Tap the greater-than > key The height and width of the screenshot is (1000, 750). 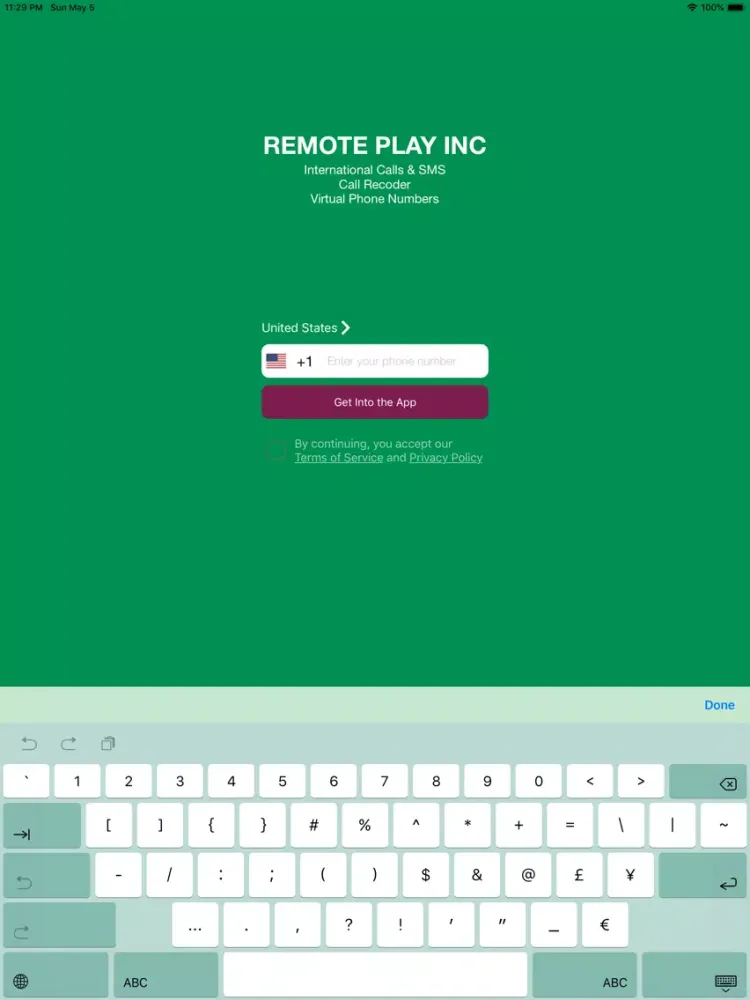coord(641,781)
